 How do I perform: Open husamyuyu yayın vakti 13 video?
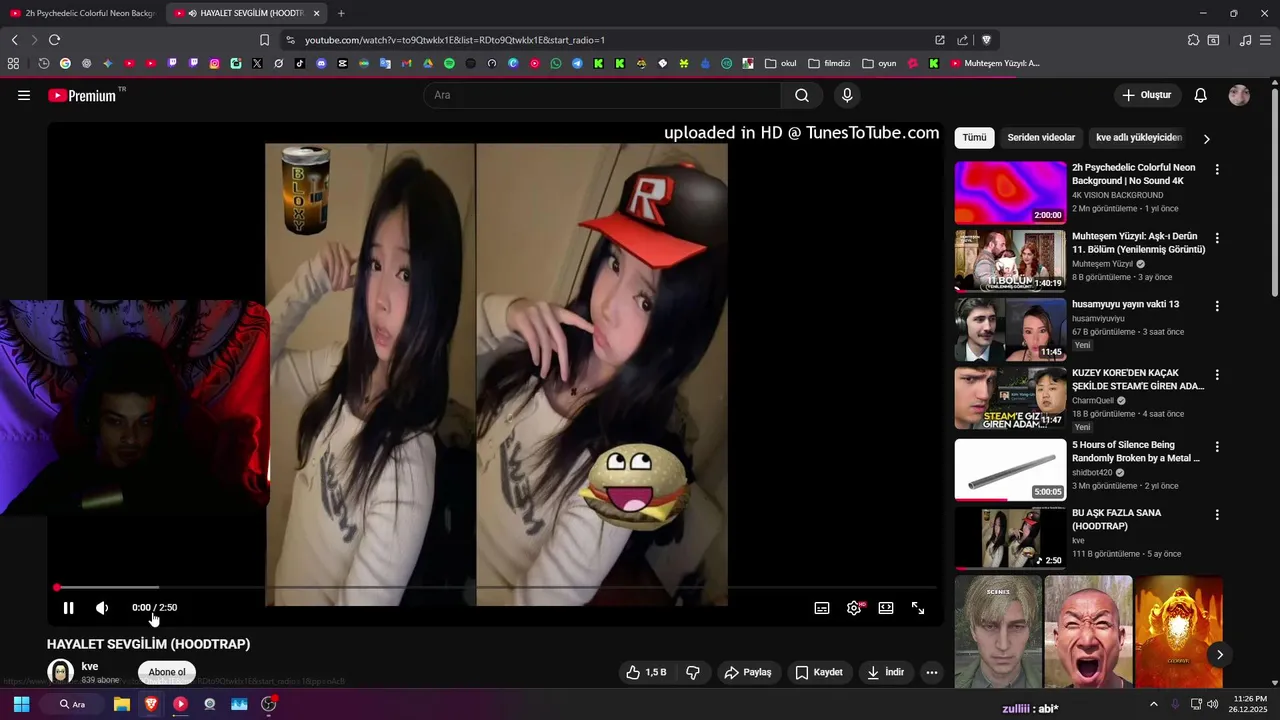click(1125, 304)
